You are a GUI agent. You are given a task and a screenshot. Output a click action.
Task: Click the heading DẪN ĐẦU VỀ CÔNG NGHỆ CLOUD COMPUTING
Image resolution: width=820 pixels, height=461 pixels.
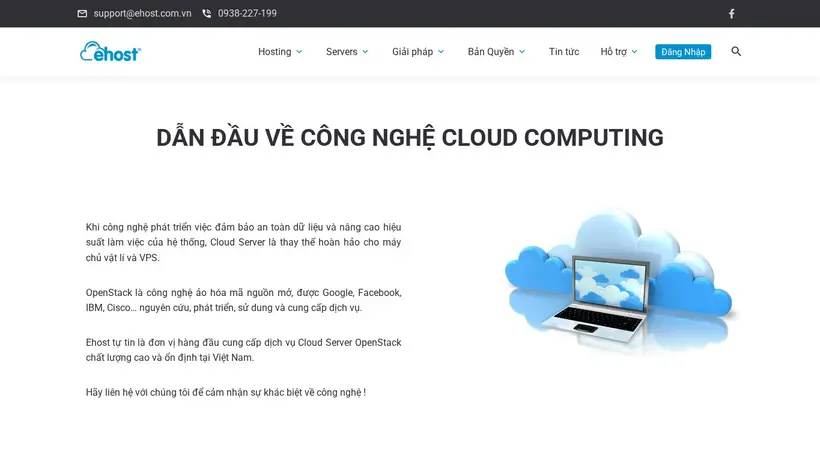(x=410, y=138)
